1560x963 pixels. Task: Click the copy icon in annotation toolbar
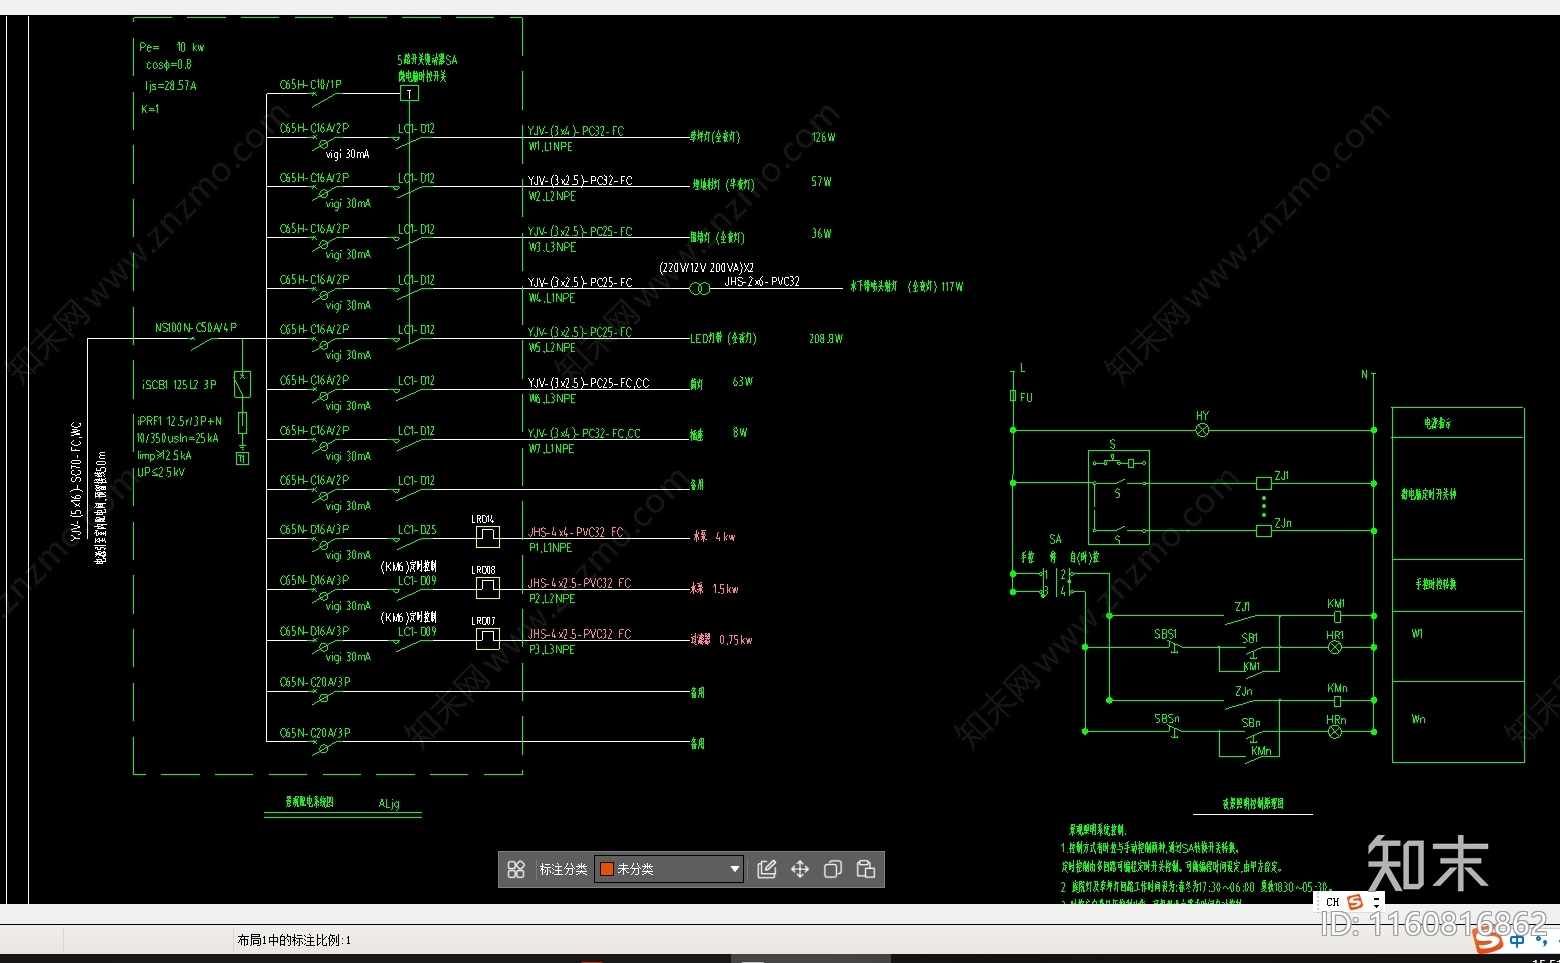tap(833, 869)
